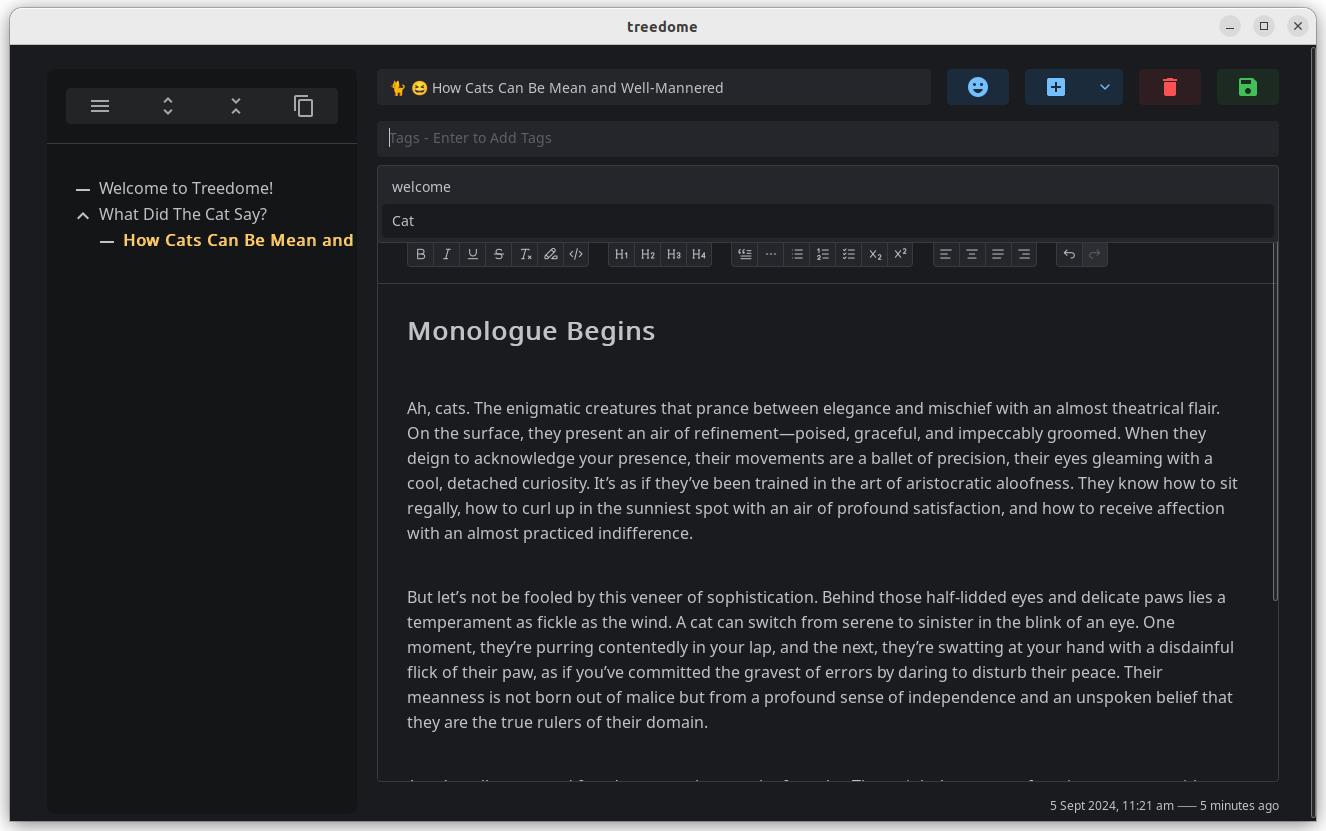This screenshot has height=831, width=1326.
Task: Collapse all notes in the sidebar tree
Action: coord(235,105)
